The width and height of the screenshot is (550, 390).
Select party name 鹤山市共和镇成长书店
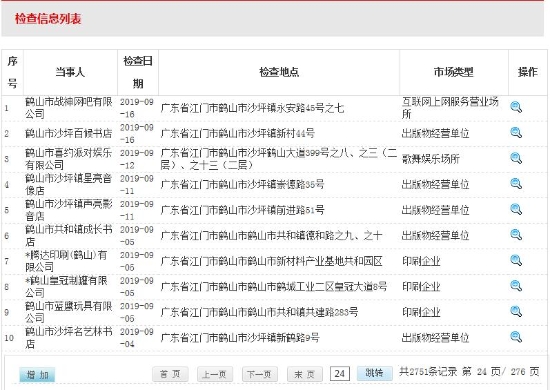point(68,235)
